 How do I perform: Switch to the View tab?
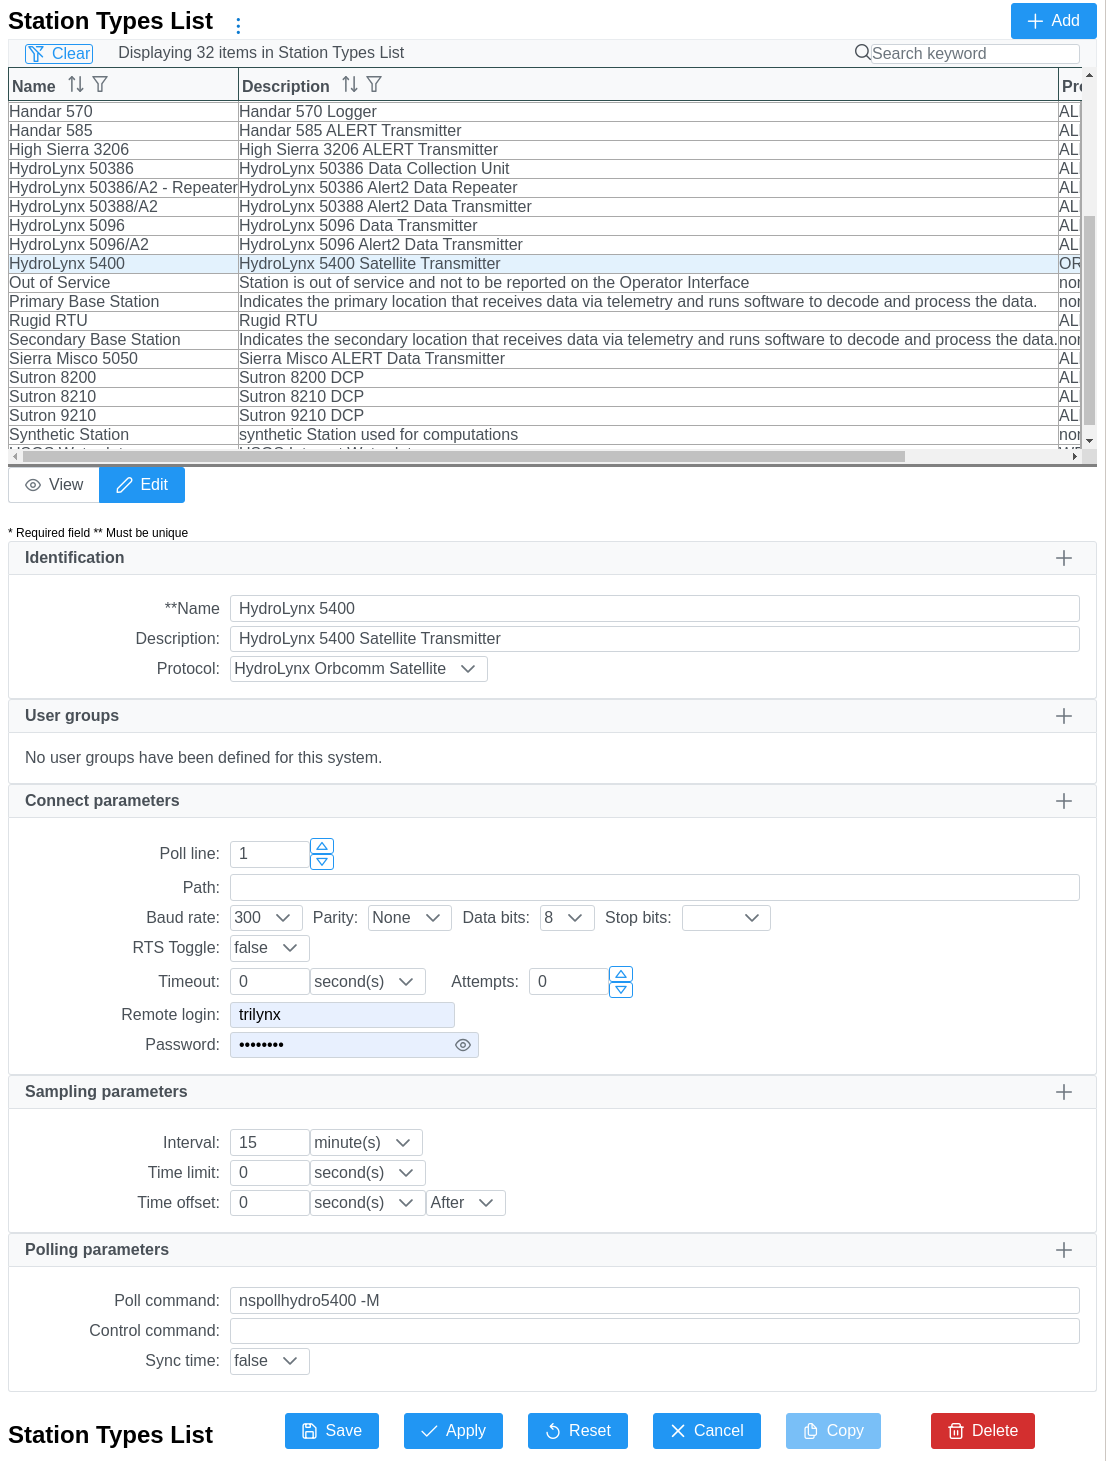(54, 485)
